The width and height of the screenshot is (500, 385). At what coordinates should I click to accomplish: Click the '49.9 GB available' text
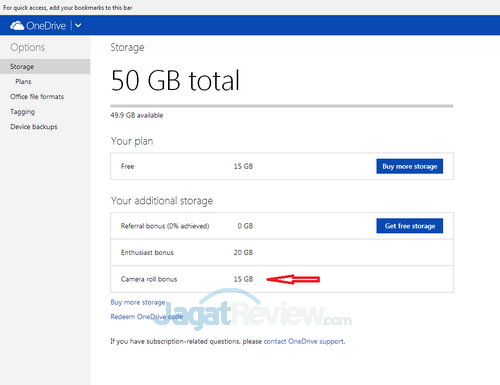137,115
